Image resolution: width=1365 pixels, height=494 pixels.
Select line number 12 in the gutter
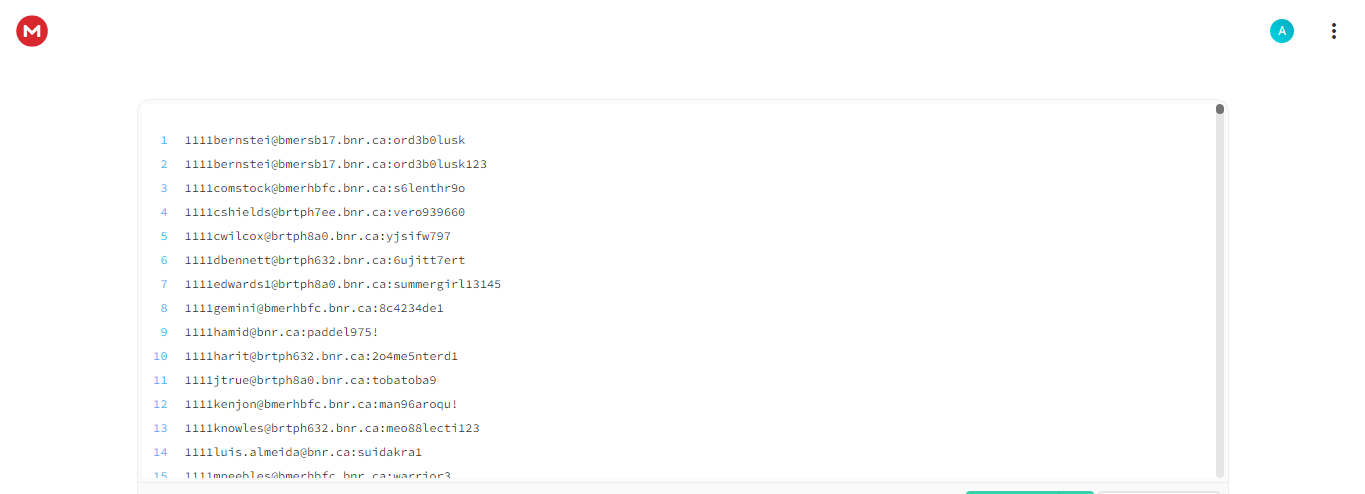click(161, 404)
